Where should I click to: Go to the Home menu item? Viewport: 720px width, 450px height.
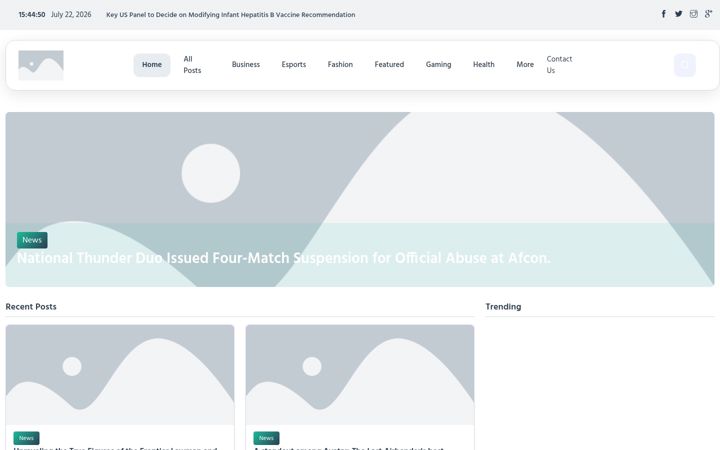[x=152, y=65]
